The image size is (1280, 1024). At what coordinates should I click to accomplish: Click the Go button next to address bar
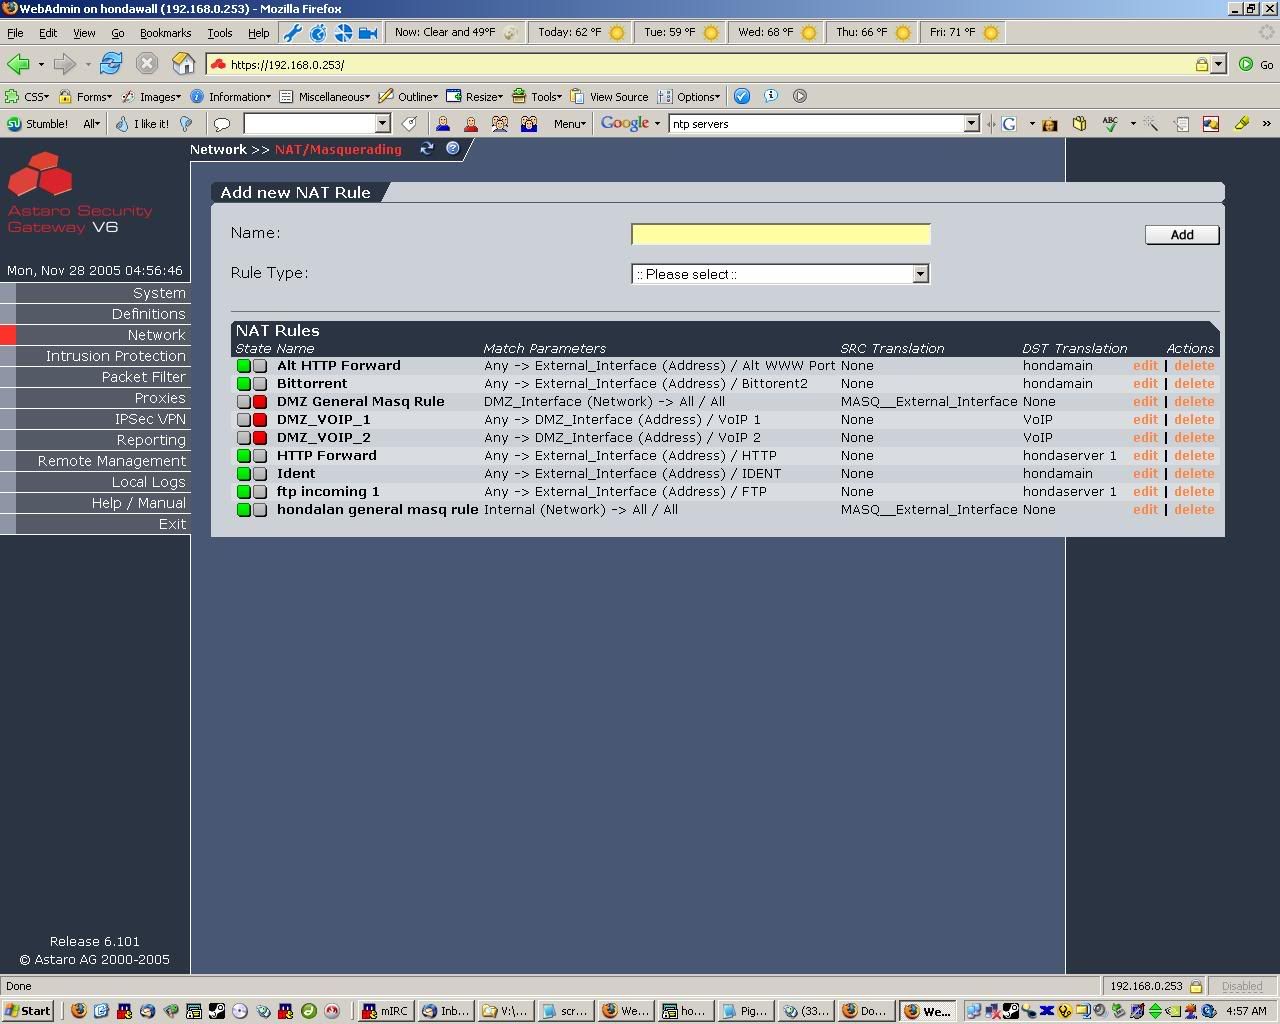(1256, 64)
